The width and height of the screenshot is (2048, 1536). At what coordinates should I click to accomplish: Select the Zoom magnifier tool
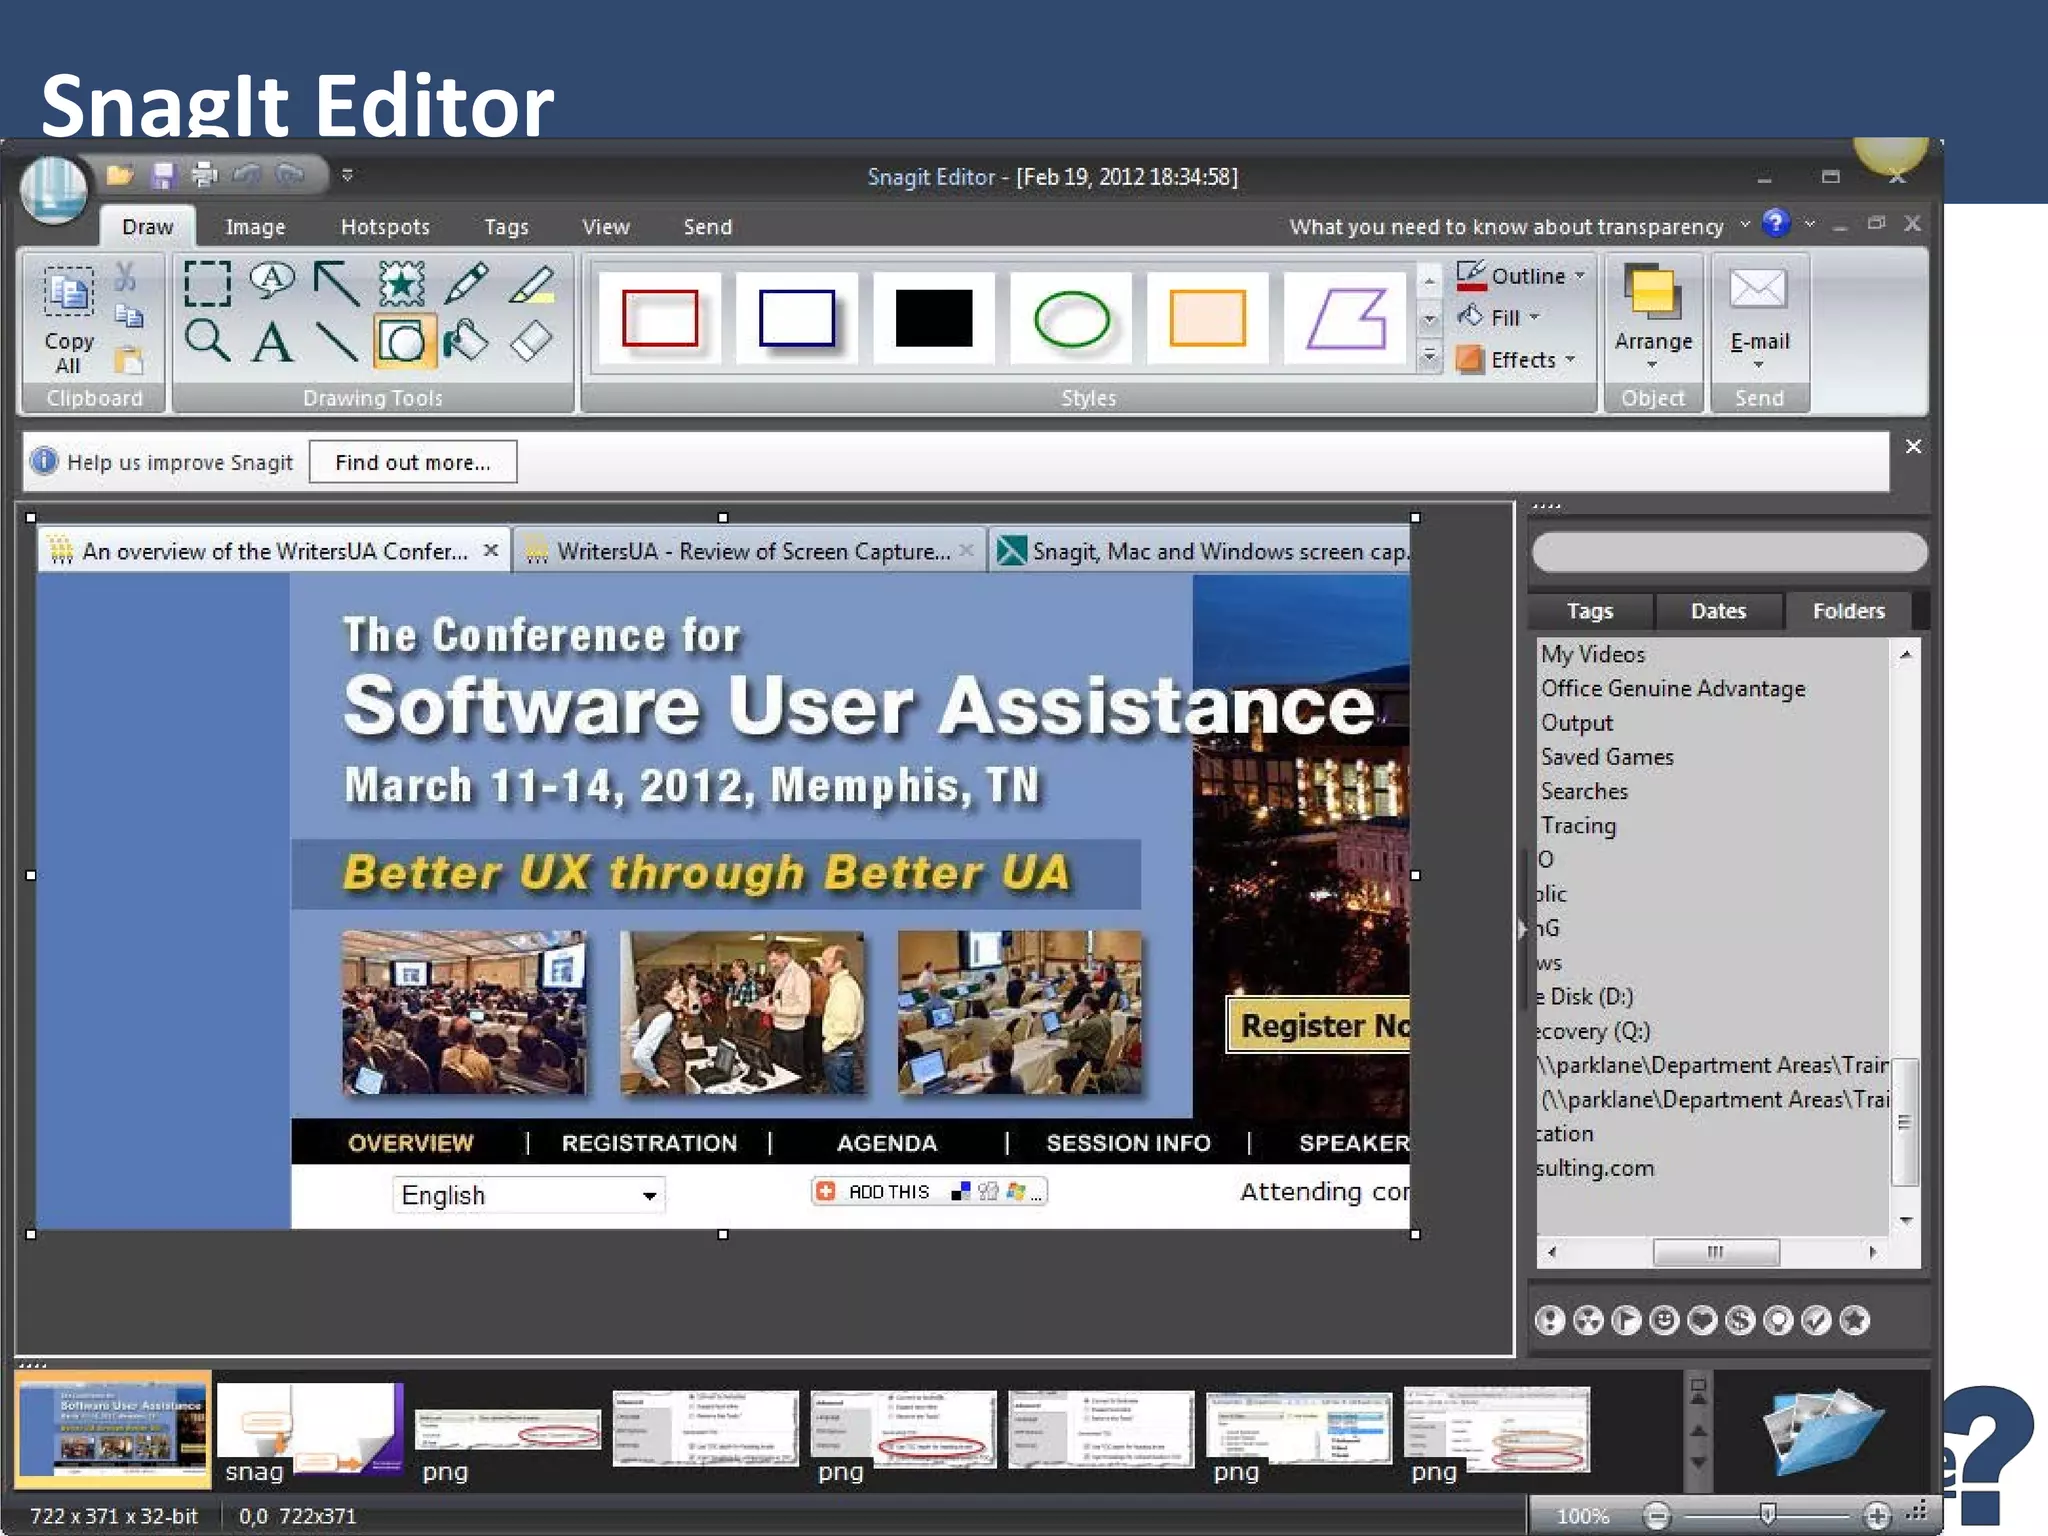click(207, 341)
